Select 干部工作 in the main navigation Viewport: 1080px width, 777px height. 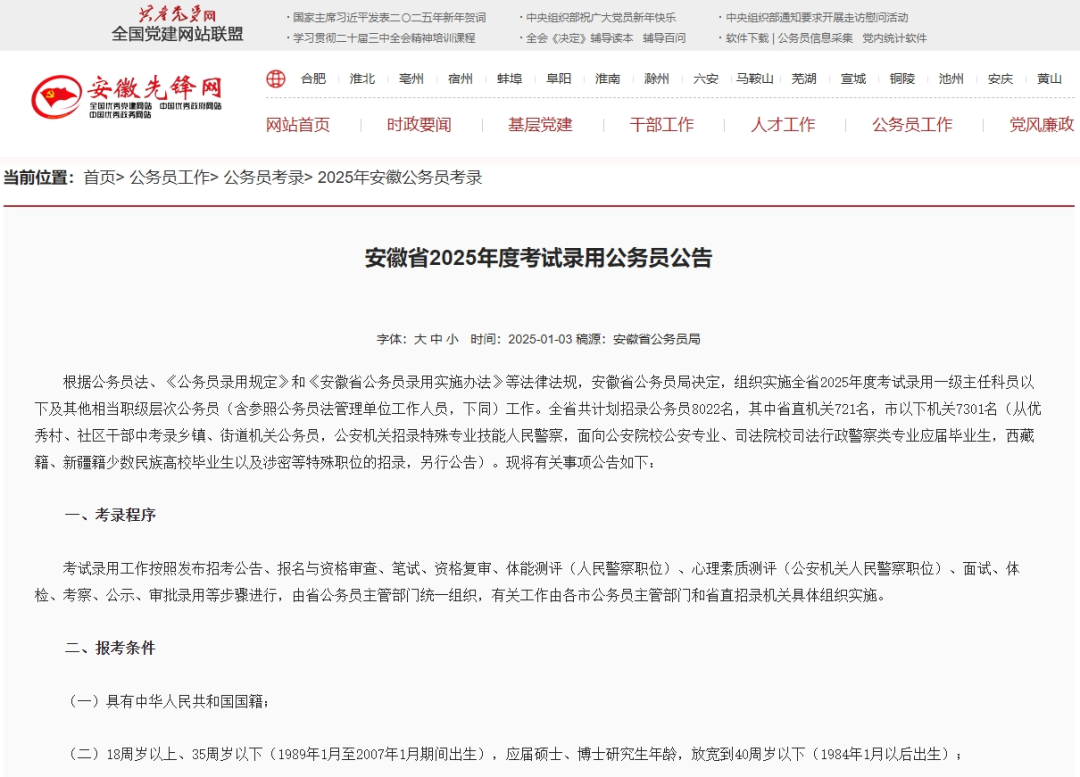coord(661,125)
